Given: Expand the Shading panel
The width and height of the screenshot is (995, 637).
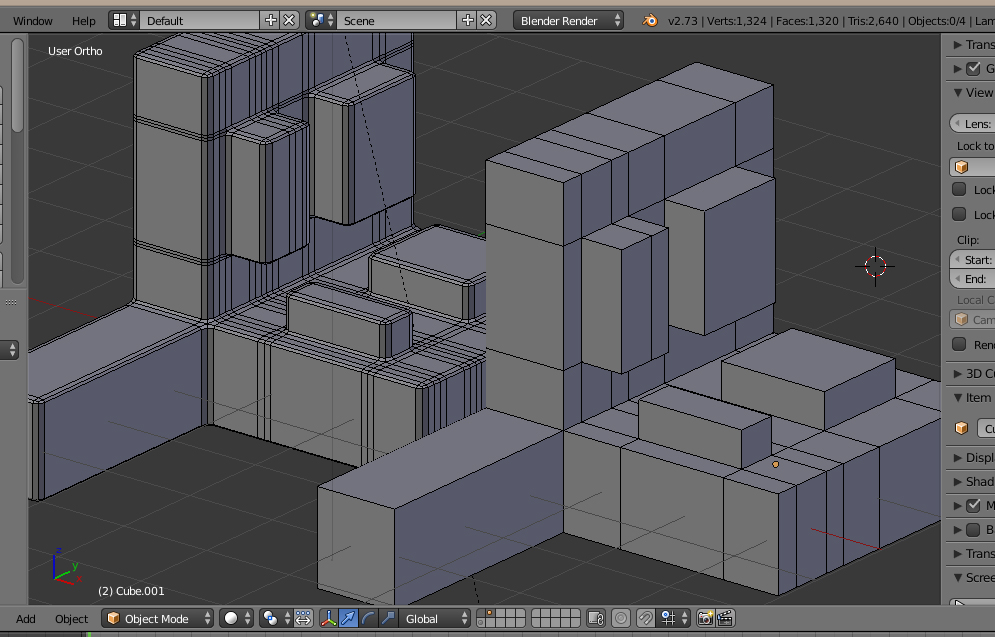Looking at the screenshot, I should click(x=958, y=482).
